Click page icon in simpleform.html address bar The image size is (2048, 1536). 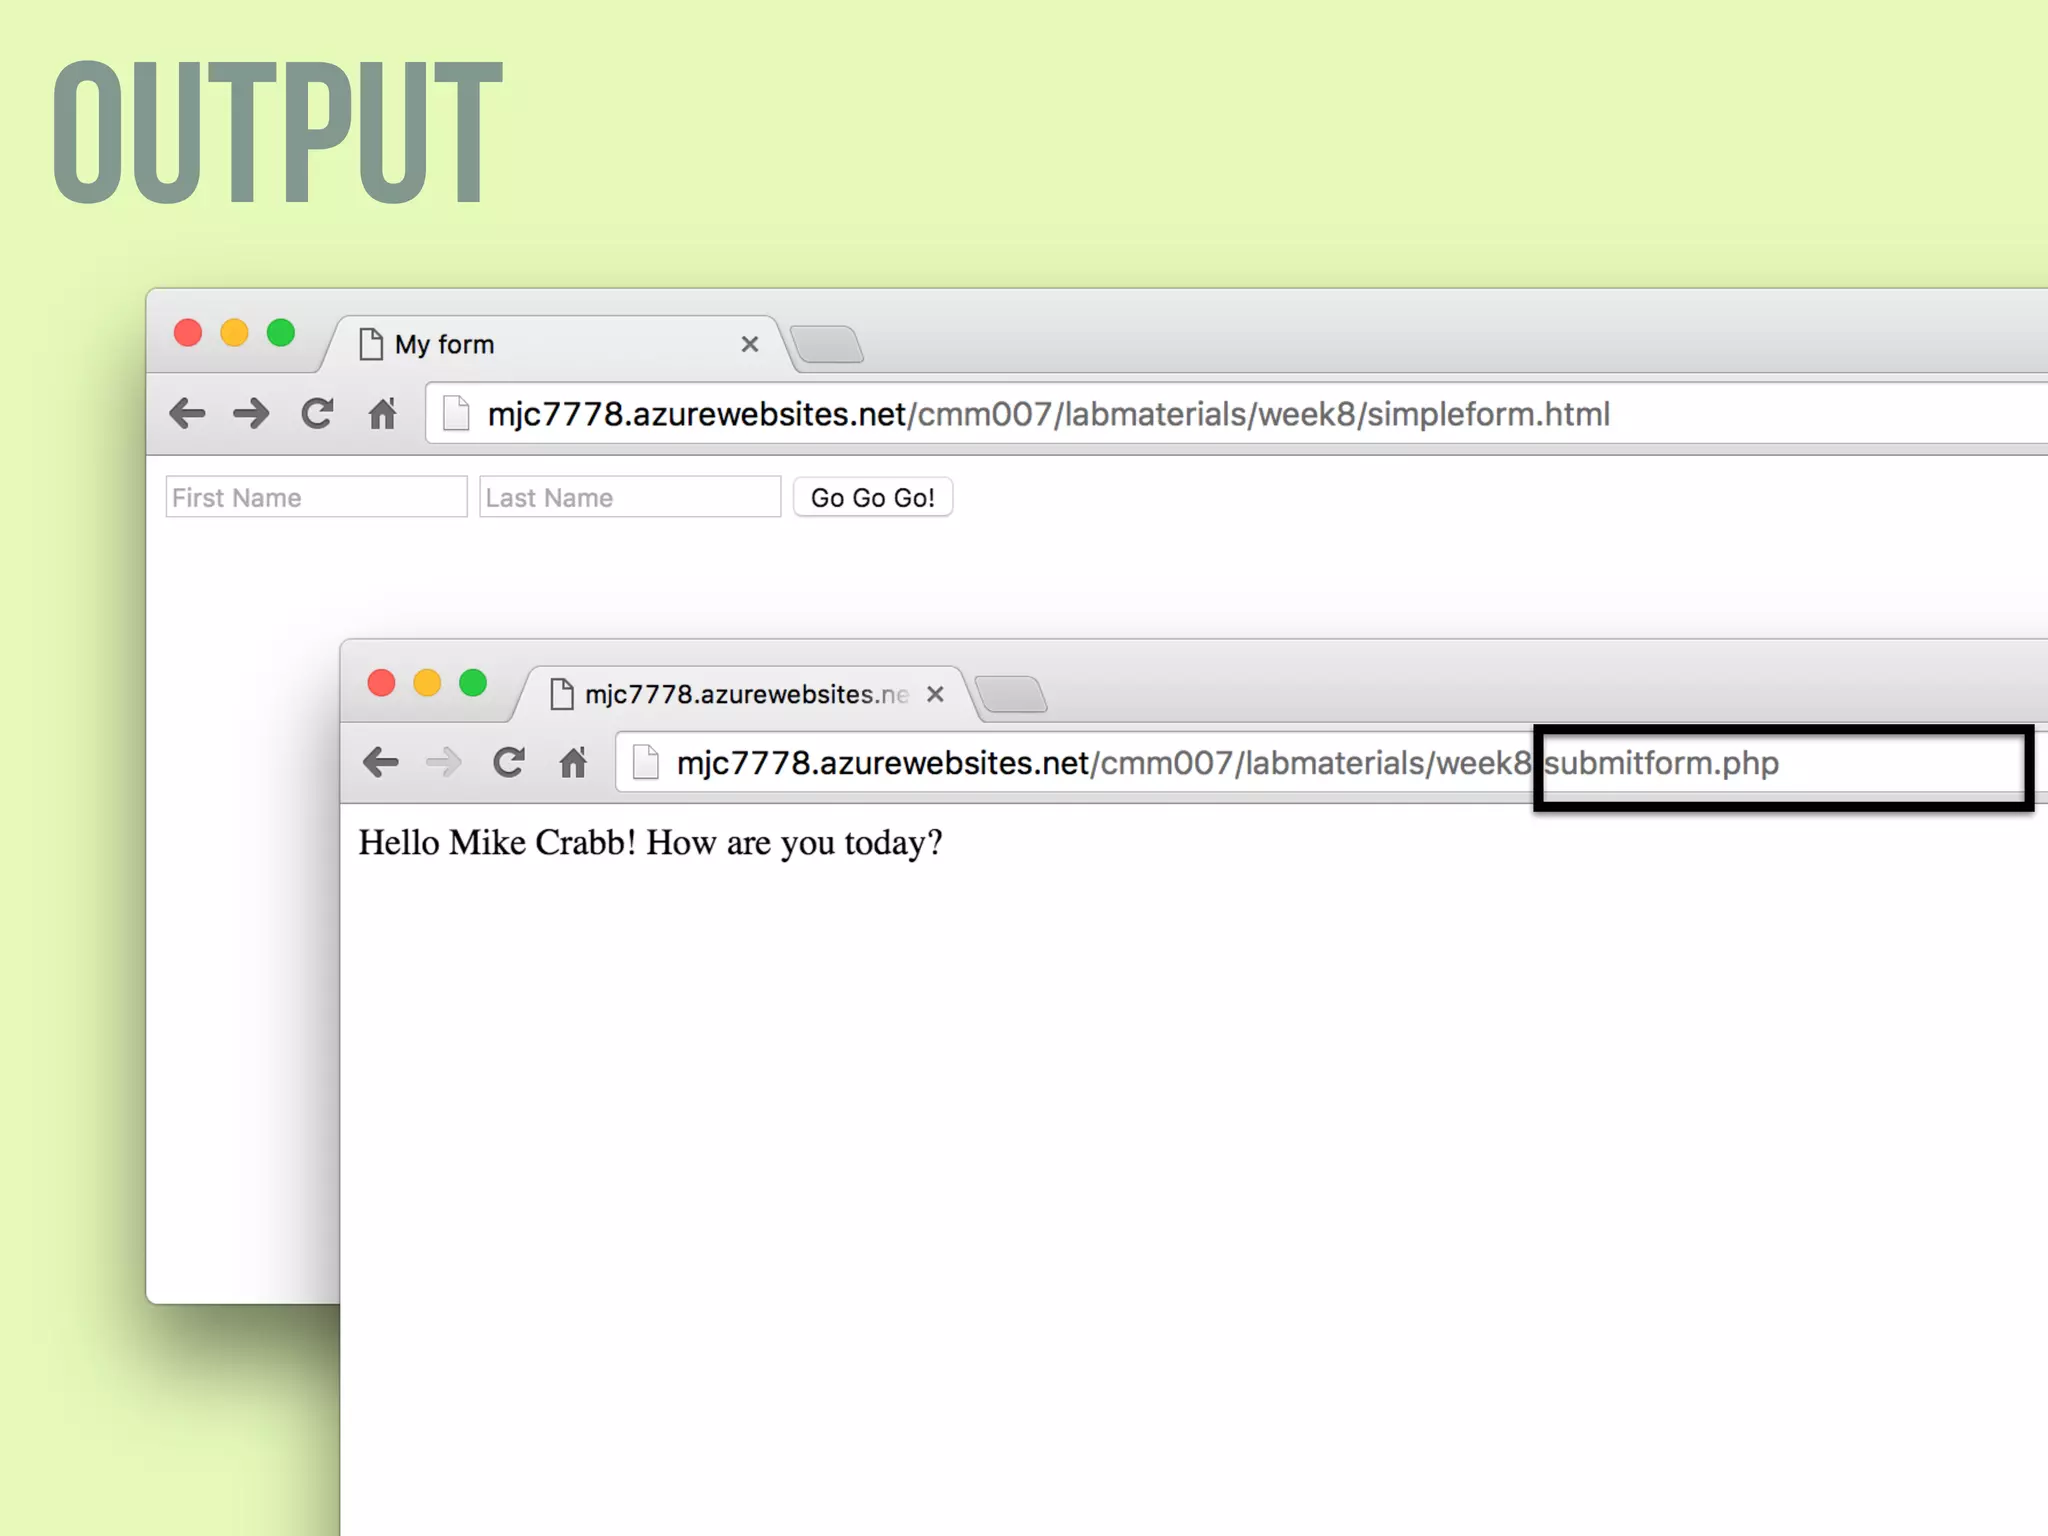pyautogui.click(x=456, y=413)
